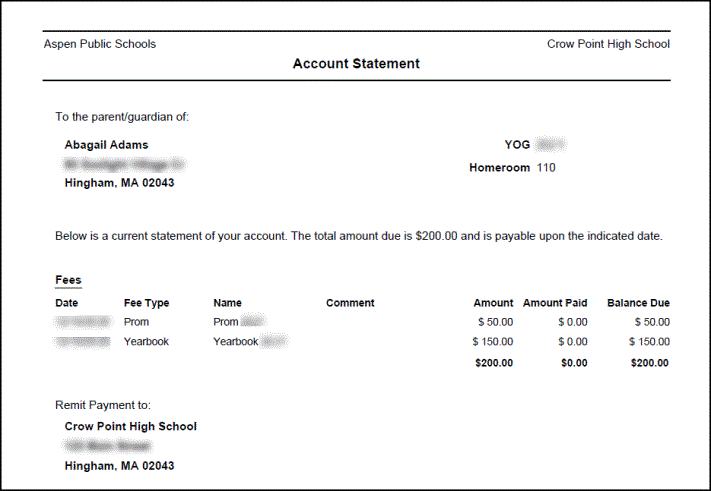Select the YOG label
This screenshot has width=711, height=491.
click(x=517, y=145)
